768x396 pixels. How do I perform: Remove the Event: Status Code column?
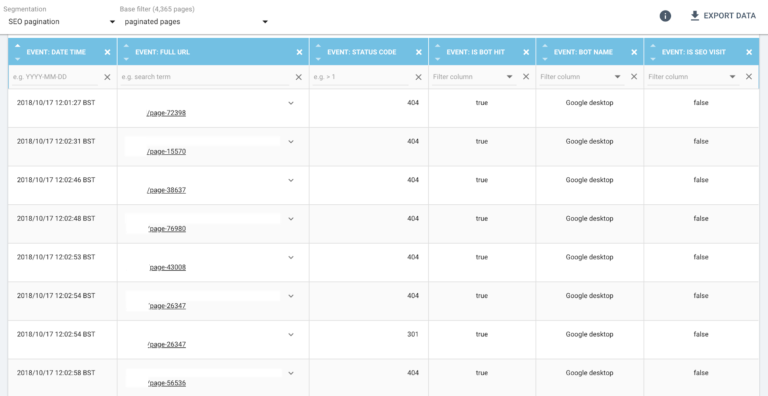tap(419, 52)
